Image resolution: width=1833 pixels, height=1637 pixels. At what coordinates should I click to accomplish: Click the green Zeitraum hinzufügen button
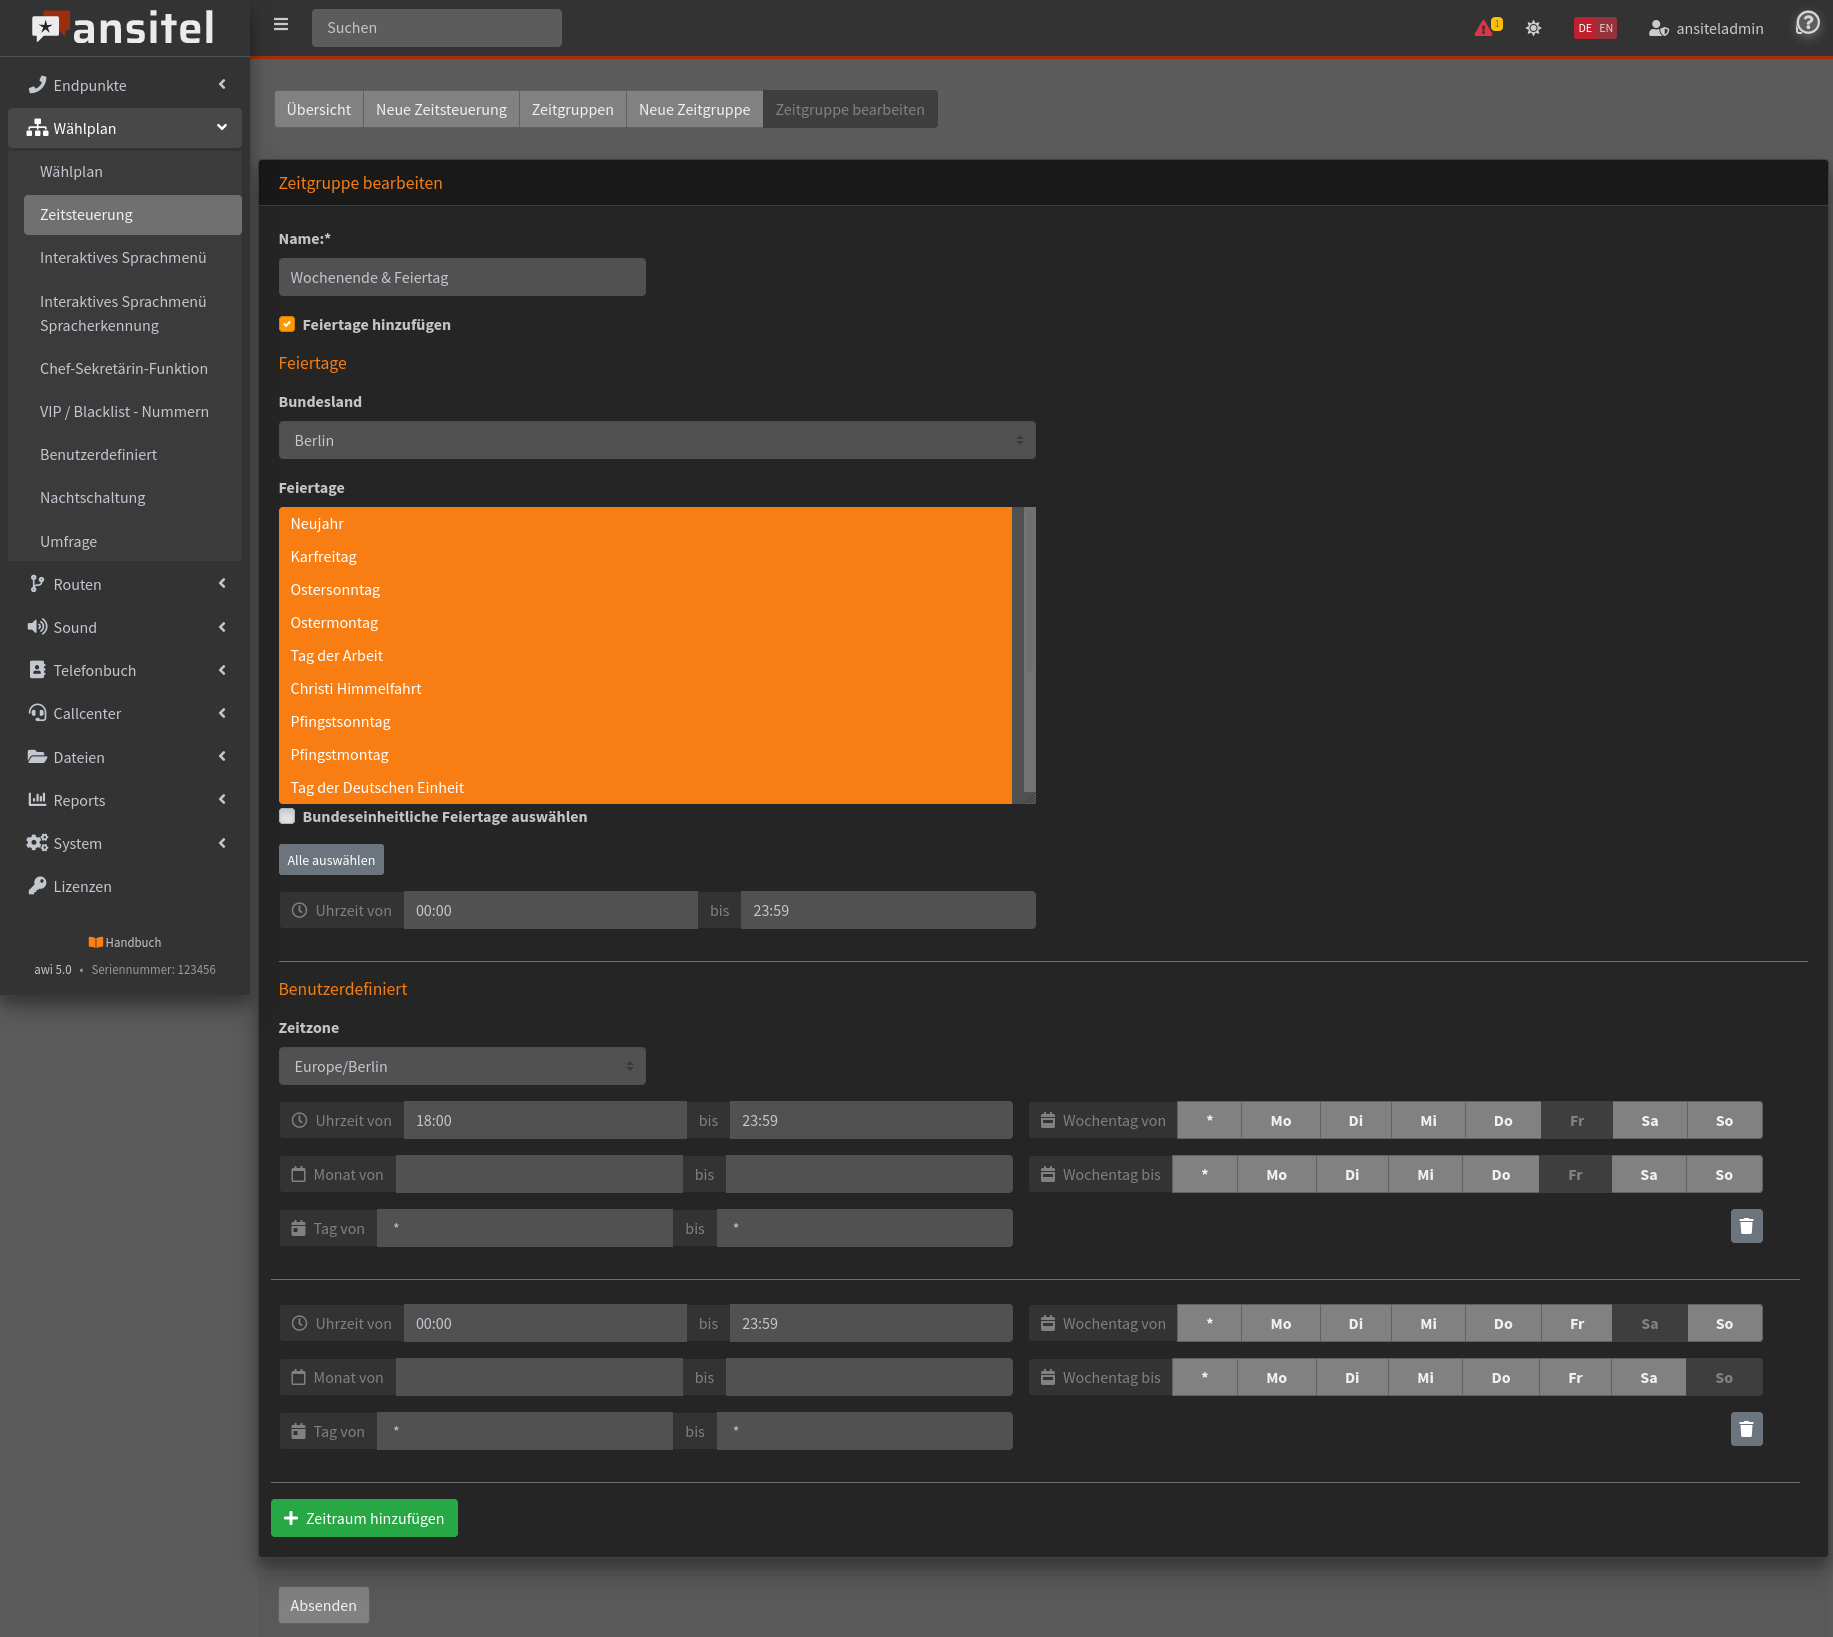[x=364, y=1518]
